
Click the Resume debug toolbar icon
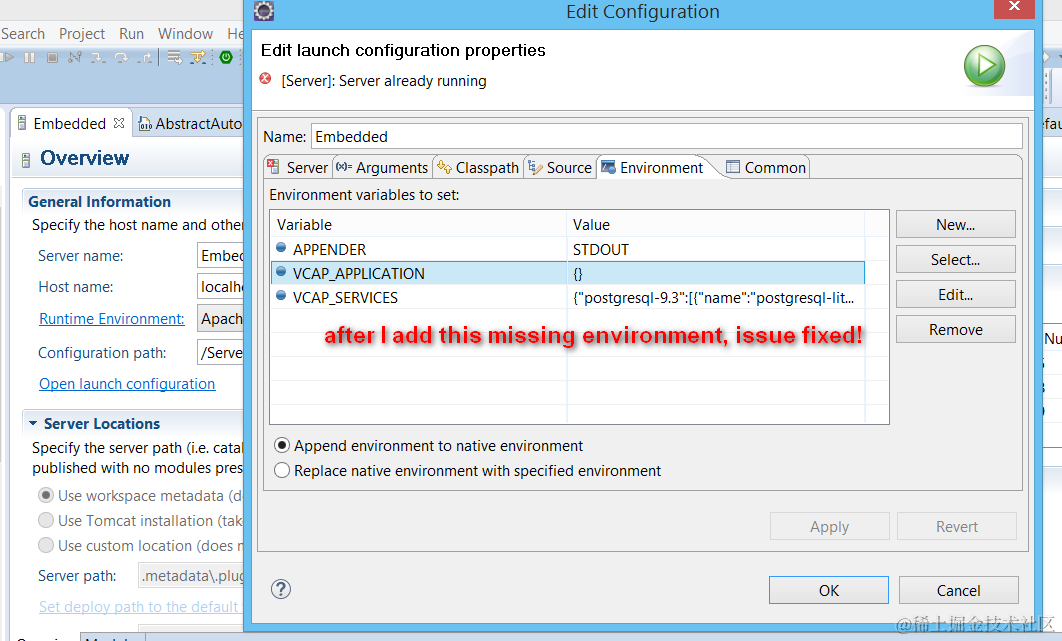(7, 58)
